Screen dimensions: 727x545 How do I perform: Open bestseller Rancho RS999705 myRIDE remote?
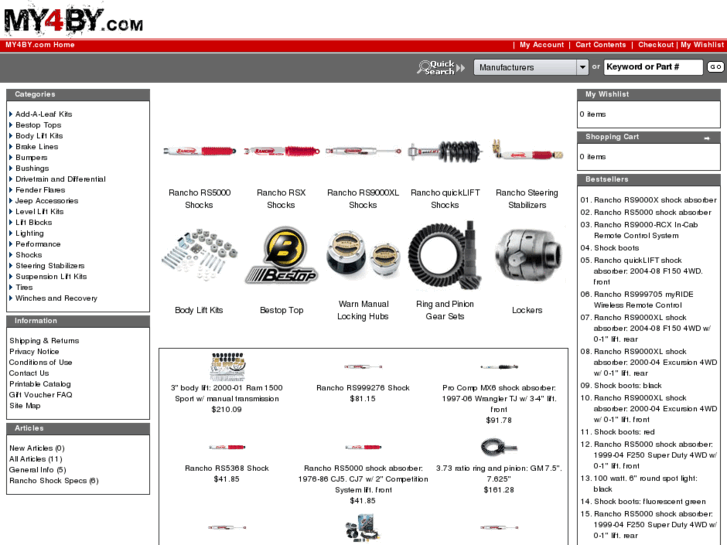point(644,300)
